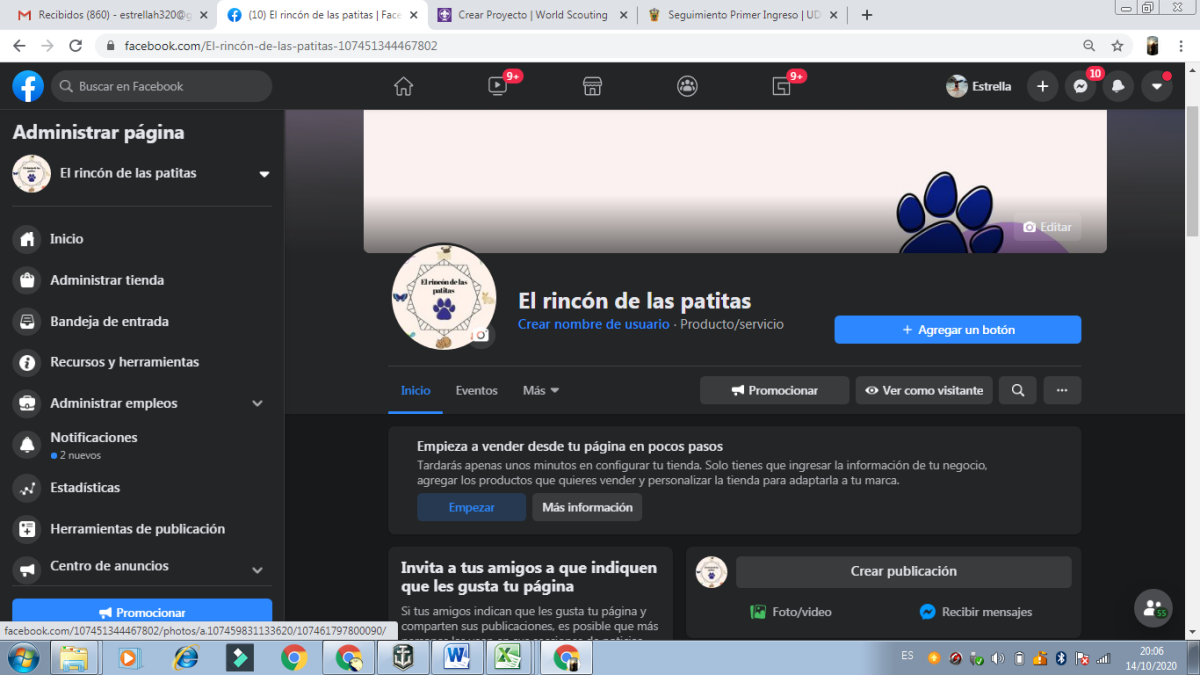Toggle Ver como visitante view
Image resolution: width=1200 pixels, height=675 pixels.
(923, 390)
